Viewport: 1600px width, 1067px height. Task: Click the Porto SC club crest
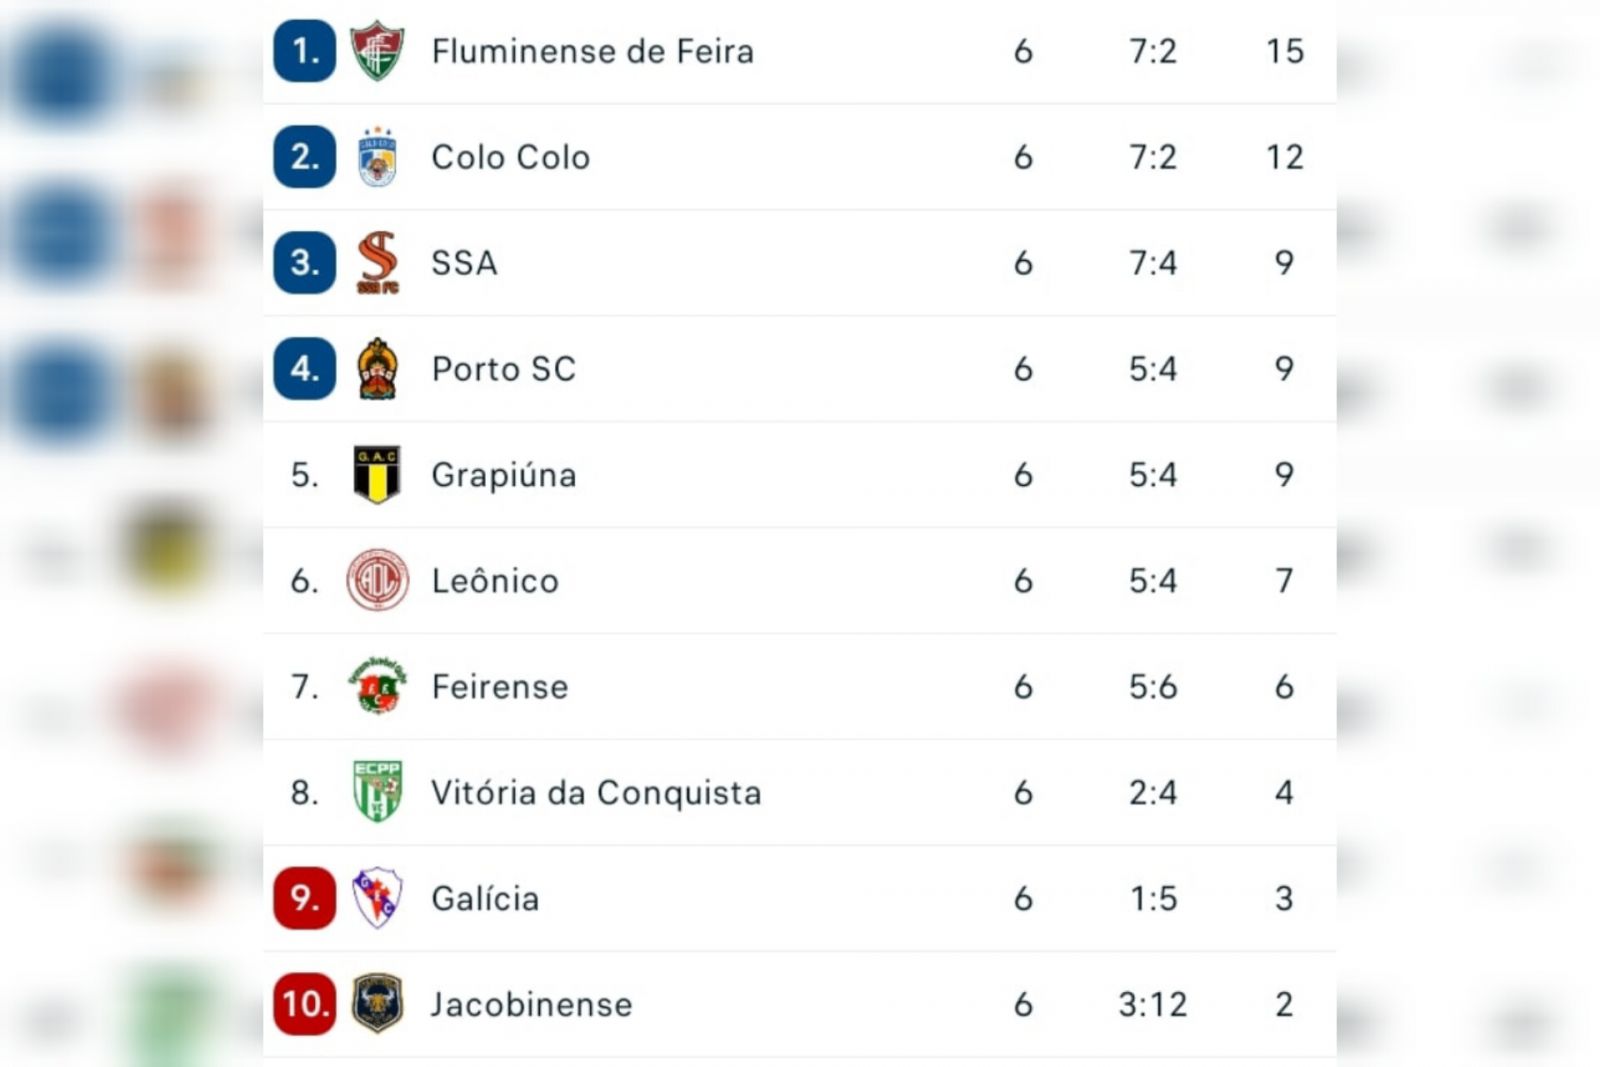377,369
